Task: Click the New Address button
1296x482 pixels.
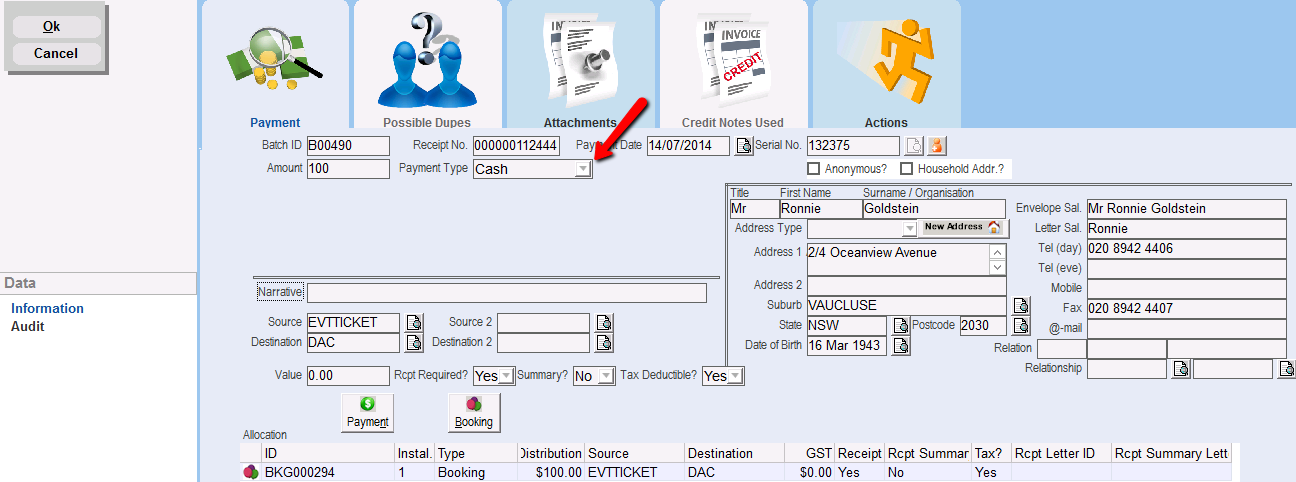Action: tap(961, 228)
